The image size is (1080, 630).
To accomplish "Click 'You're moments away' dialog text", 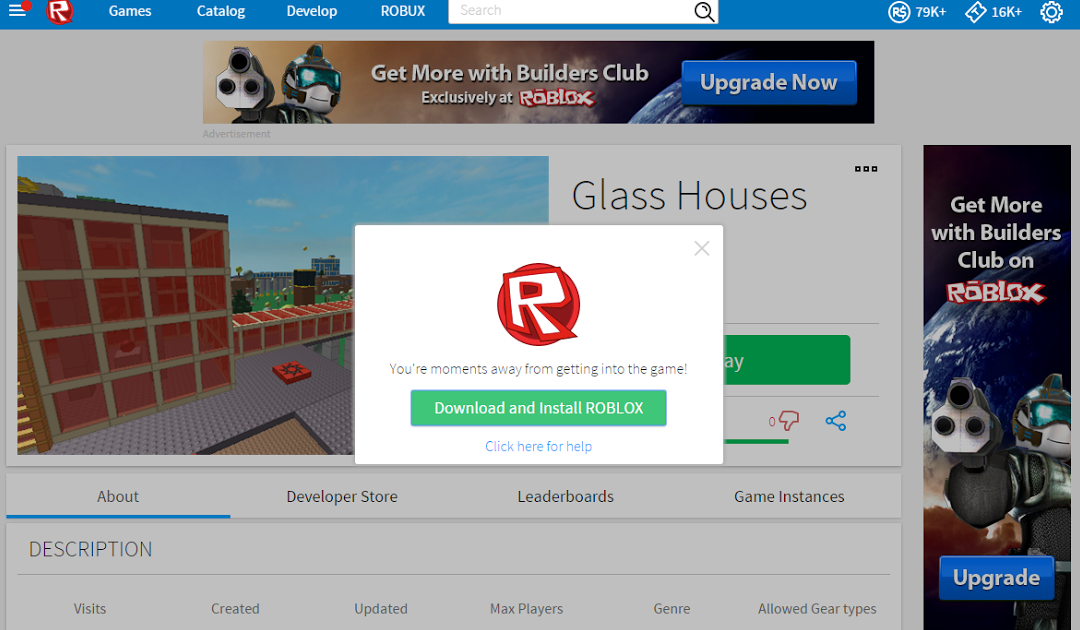I will point(538,369).
